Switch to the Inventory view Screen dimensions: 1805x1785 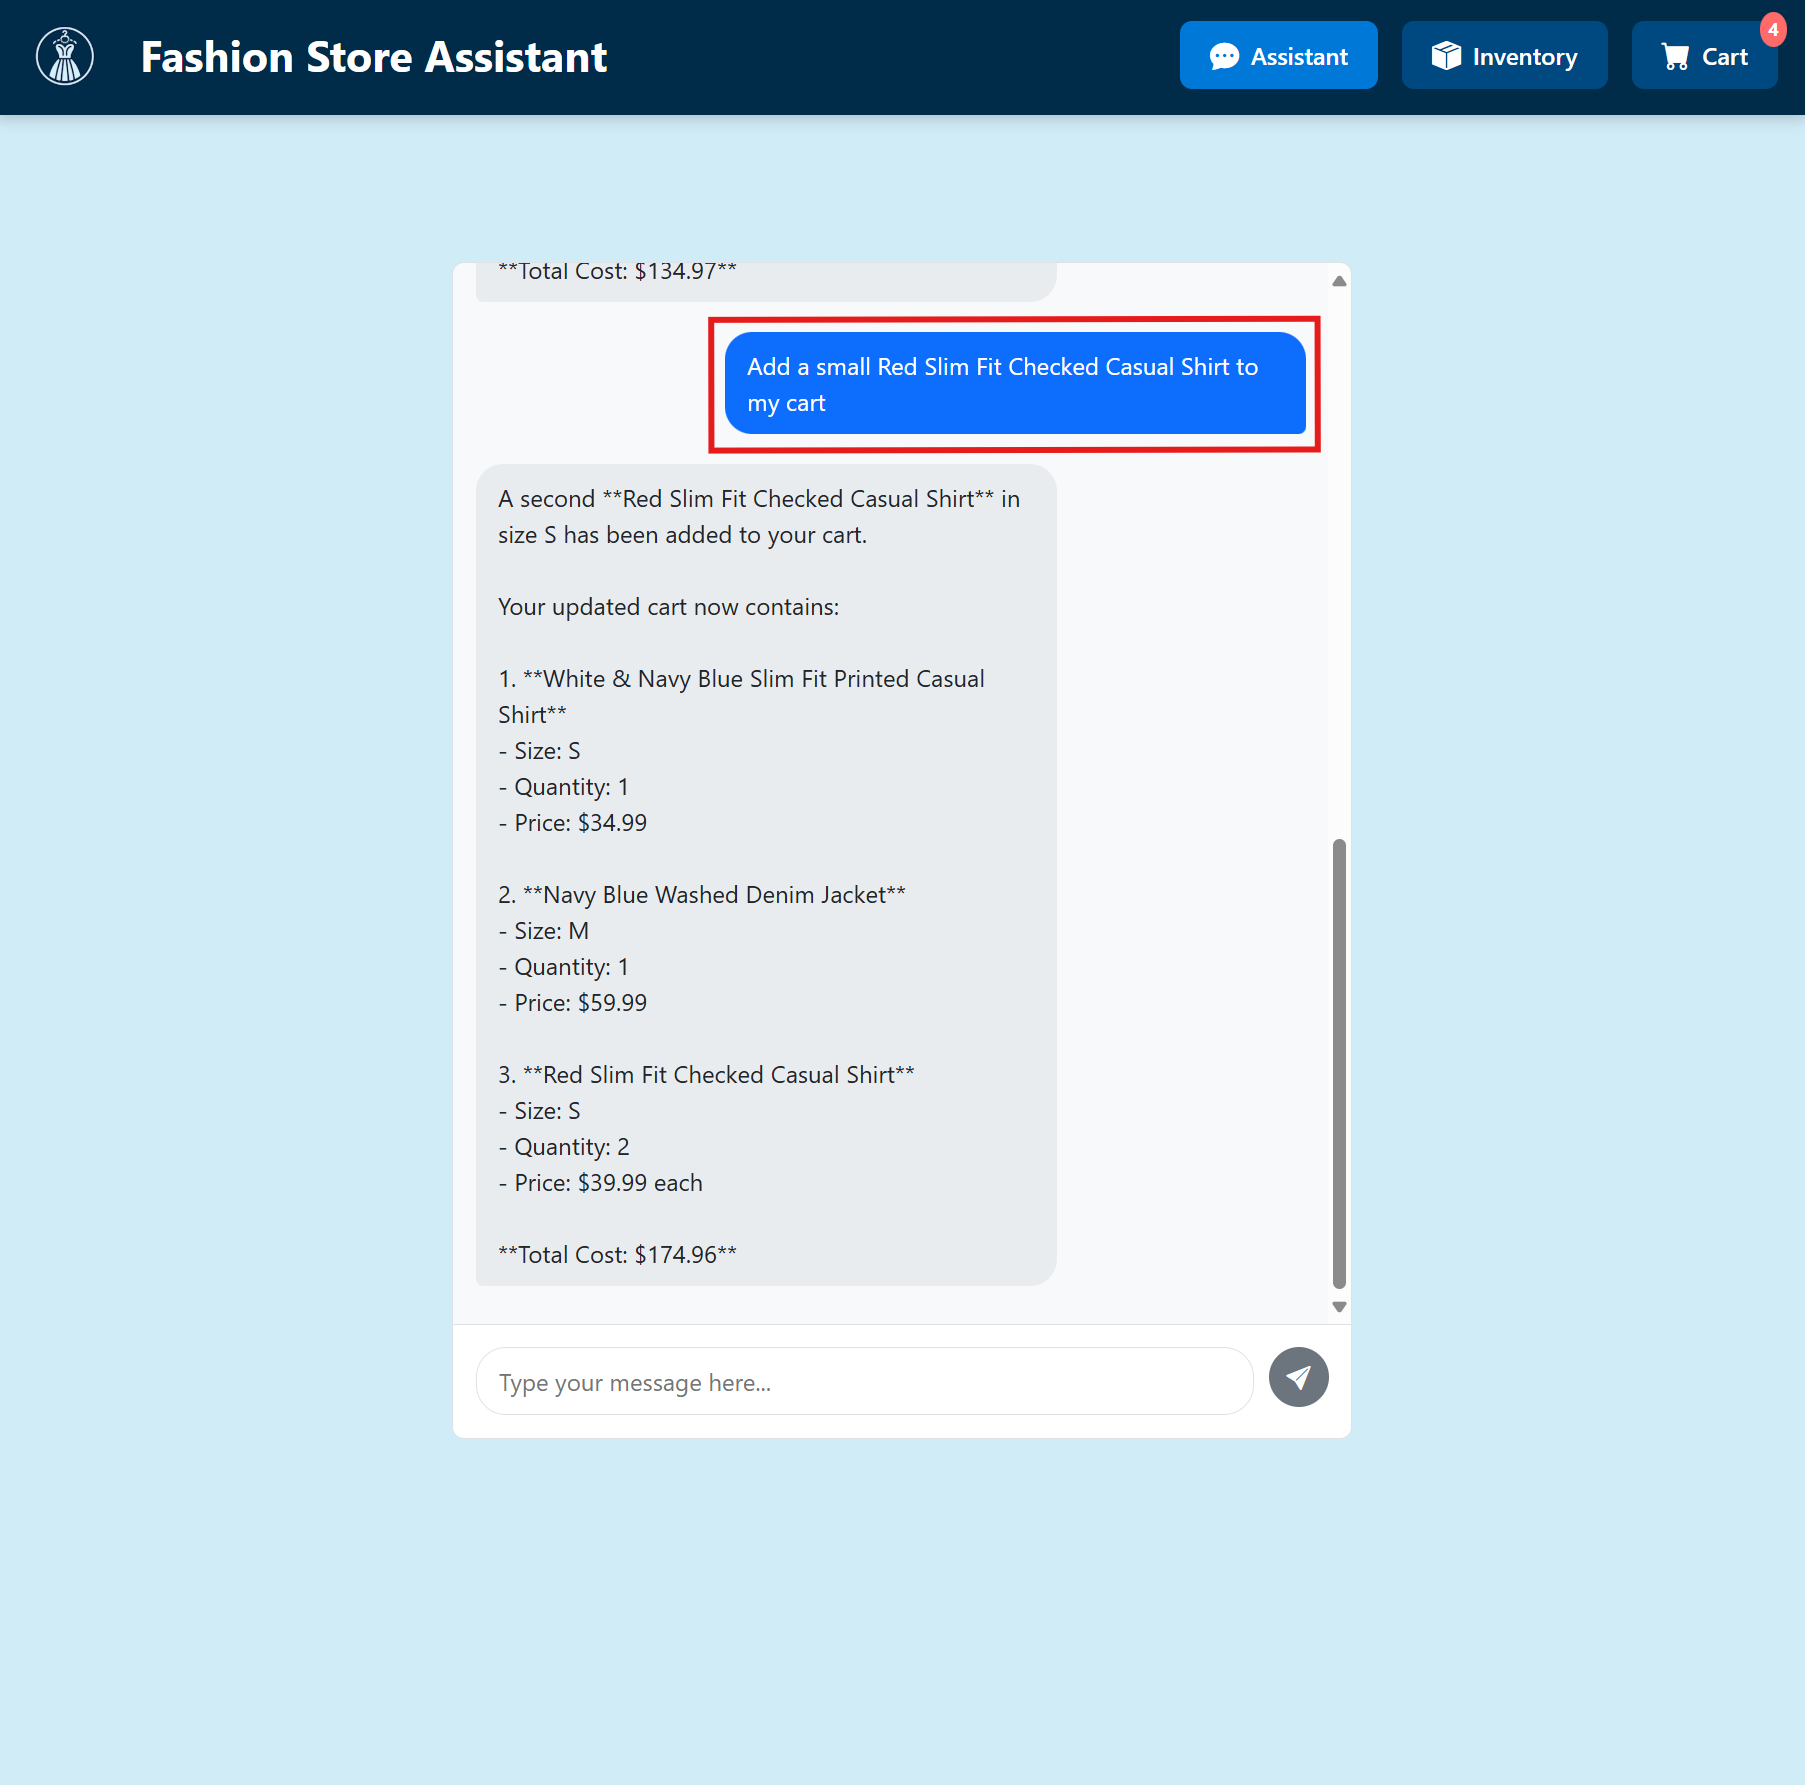click(x=1504, y=56)
